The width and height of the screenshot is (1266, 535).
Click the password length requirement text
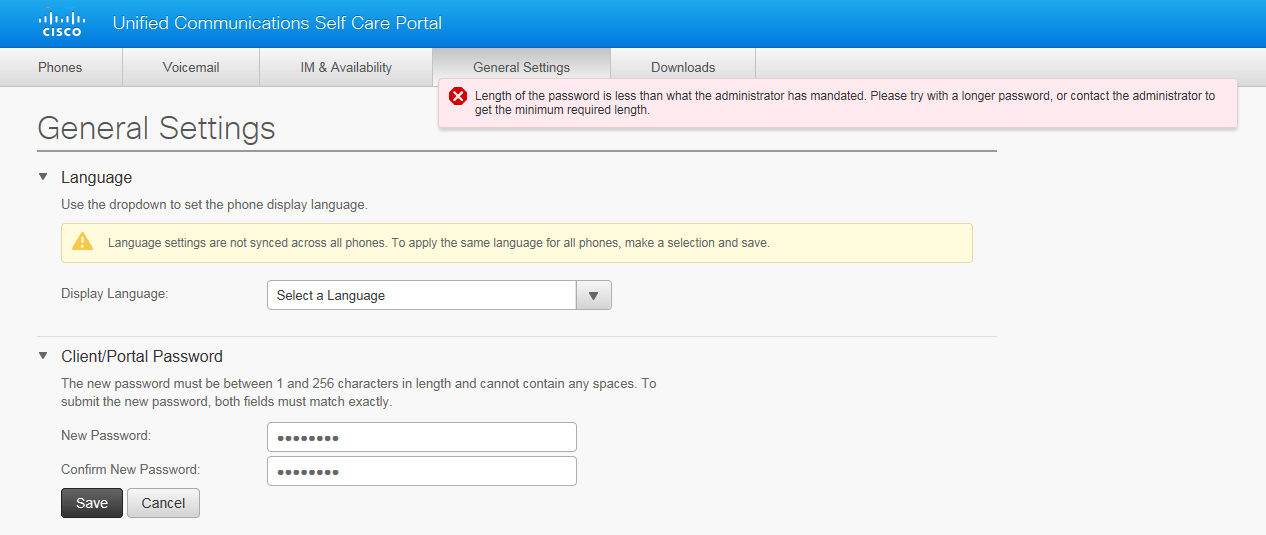[359, 393]
